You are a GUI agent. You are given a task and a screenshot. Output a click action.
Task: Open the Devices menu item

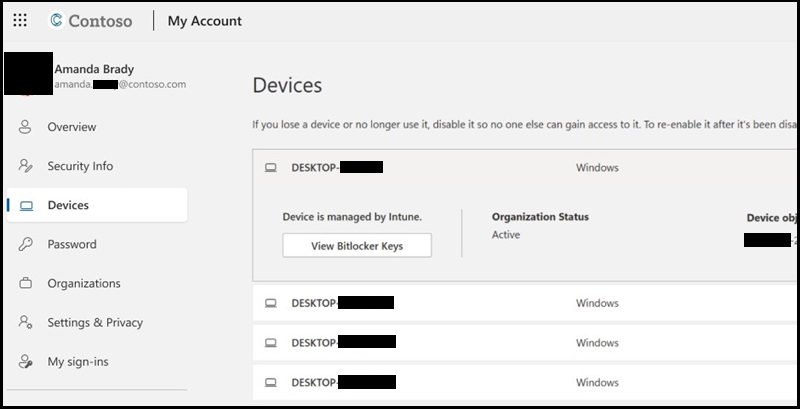(x=68, y=205)
